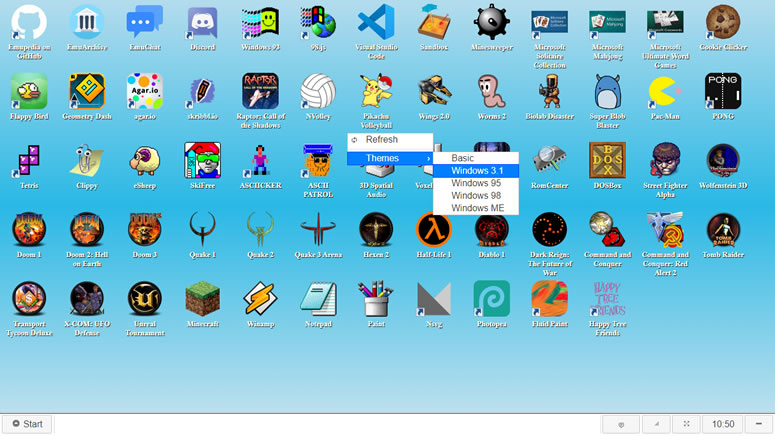The height and width of the screenshot is (436, 775).
Task: Toggle fullscreen from the taskbar tray
Action: [686, 424]
